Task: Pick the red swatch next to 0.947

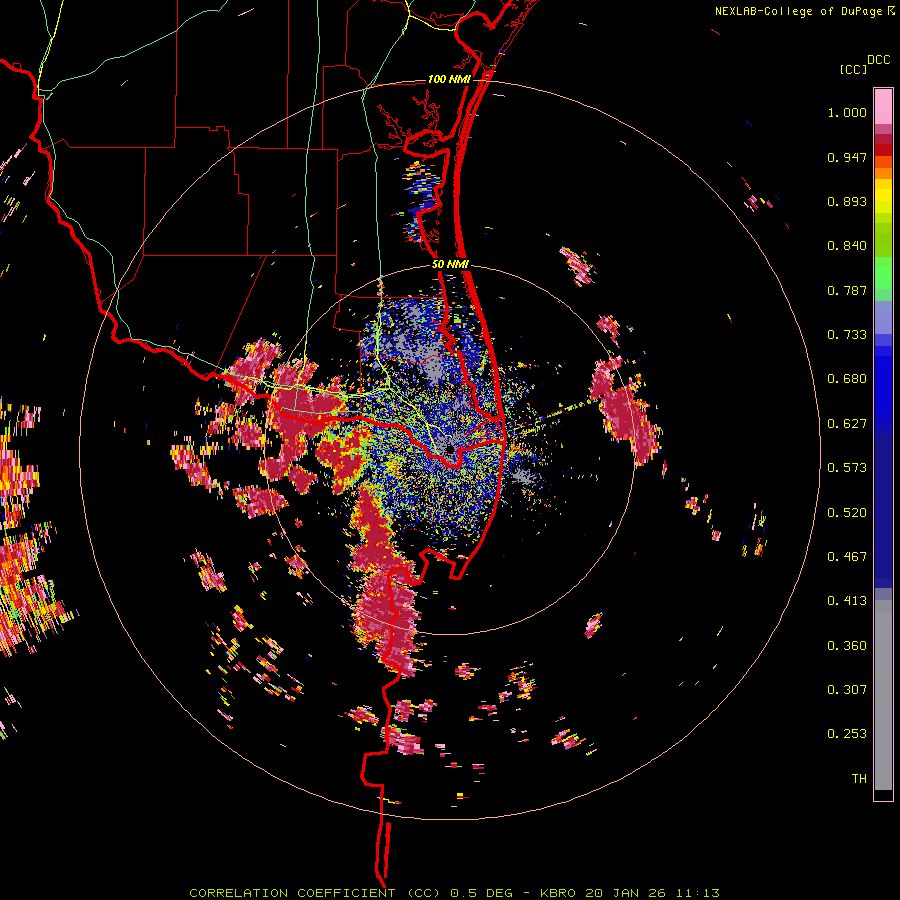Action: click(883, 150)
